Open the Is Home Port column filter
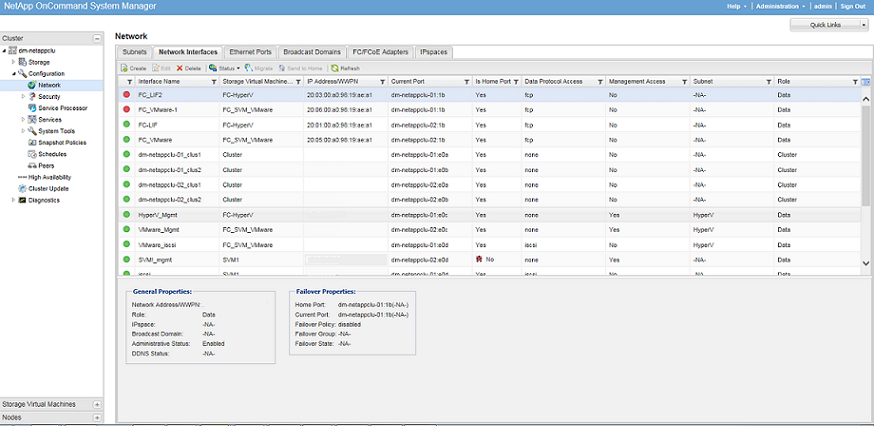The width and height of the screenshot is (874, 426). 516,82
